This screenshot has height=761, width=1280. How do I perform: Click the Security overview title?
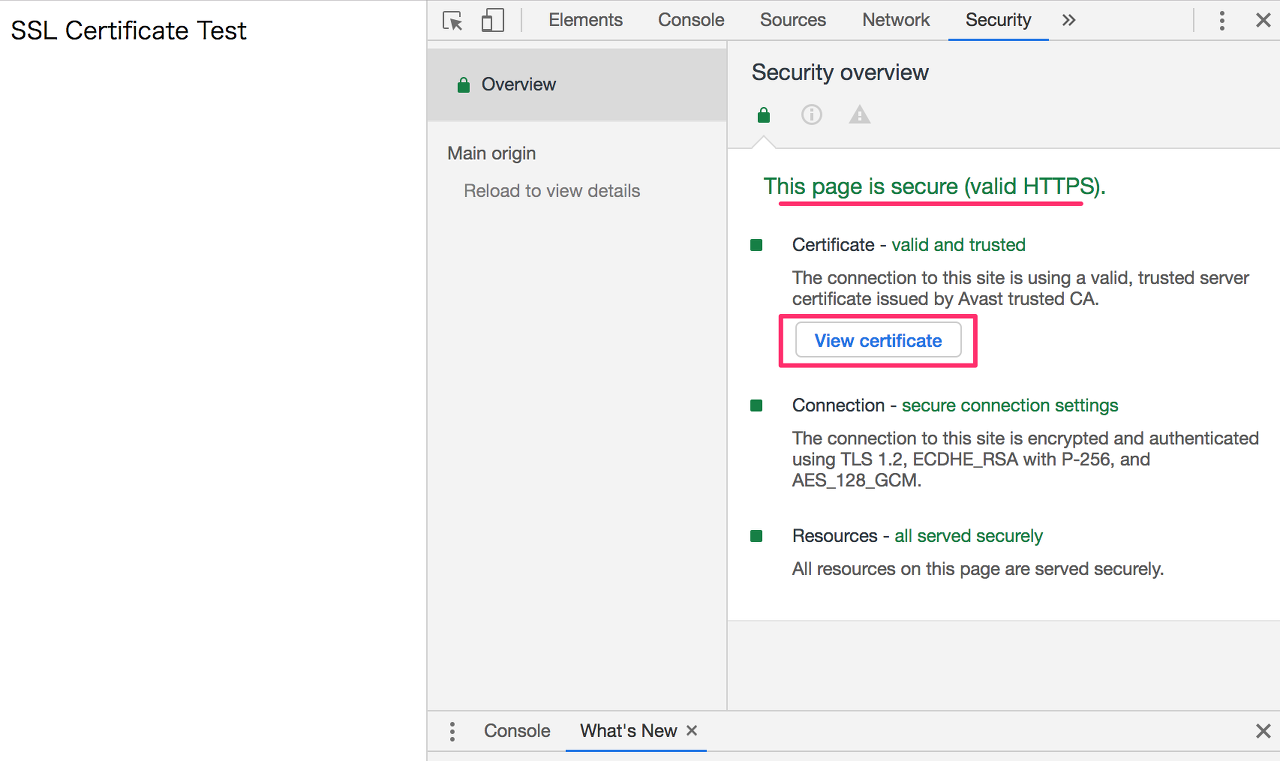tap(840, 73)
